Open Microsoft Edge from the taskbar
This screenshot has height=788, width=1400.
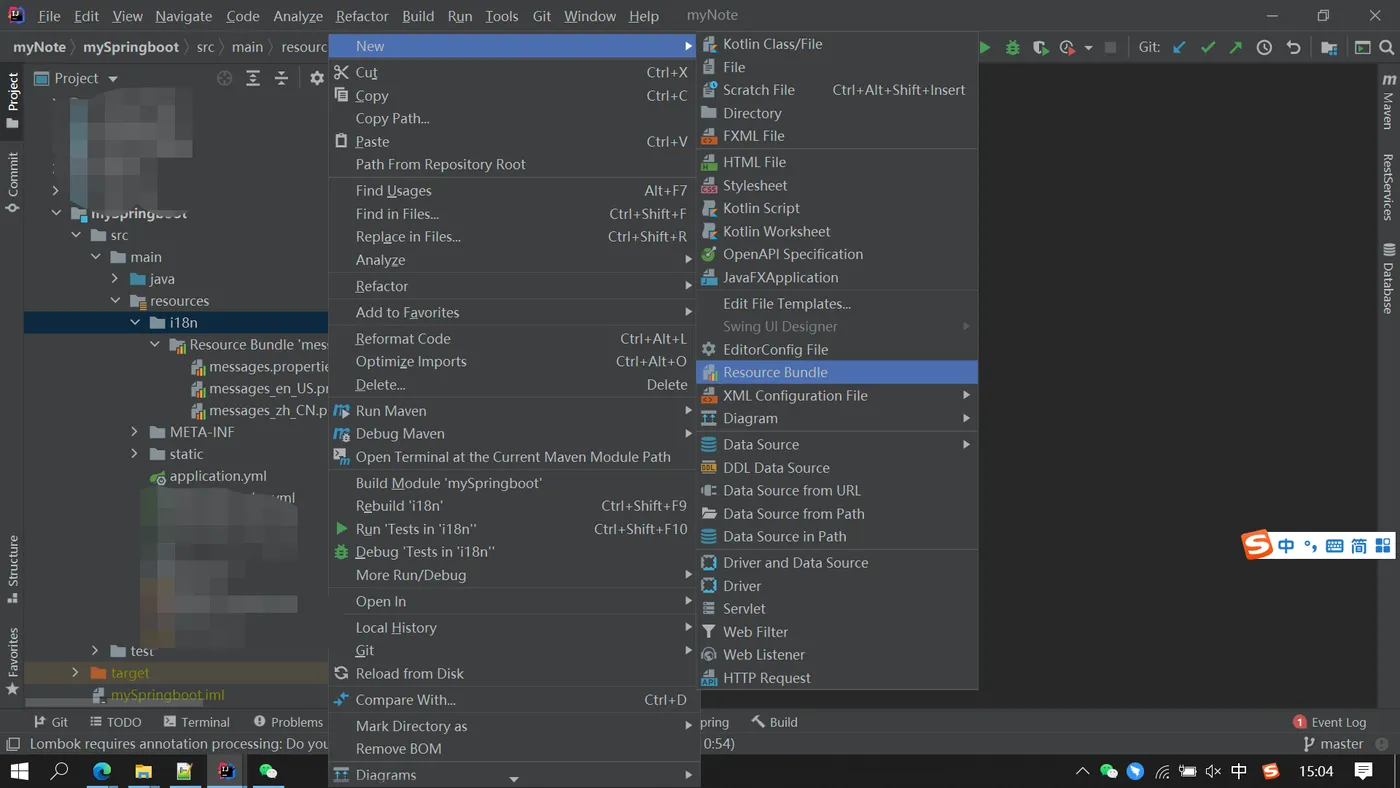pos(102,771)
